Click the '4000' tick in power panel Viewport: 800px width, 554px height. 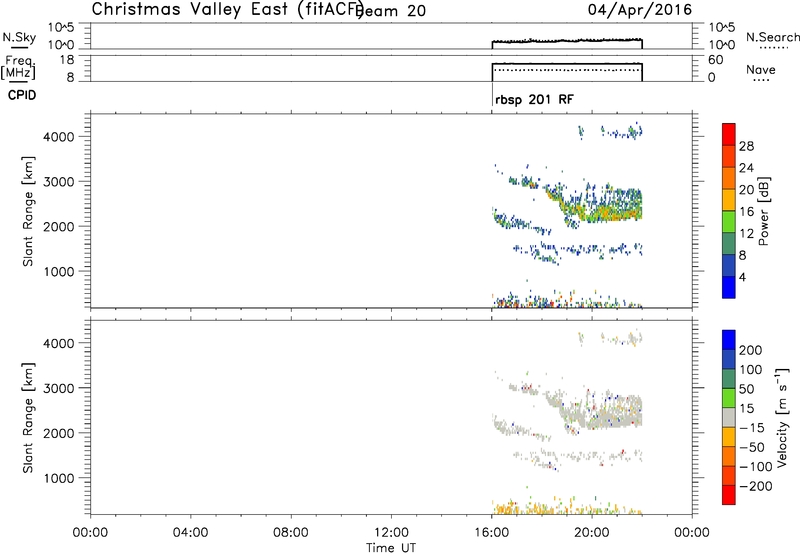pyautogui.click(x=58, y=137)
